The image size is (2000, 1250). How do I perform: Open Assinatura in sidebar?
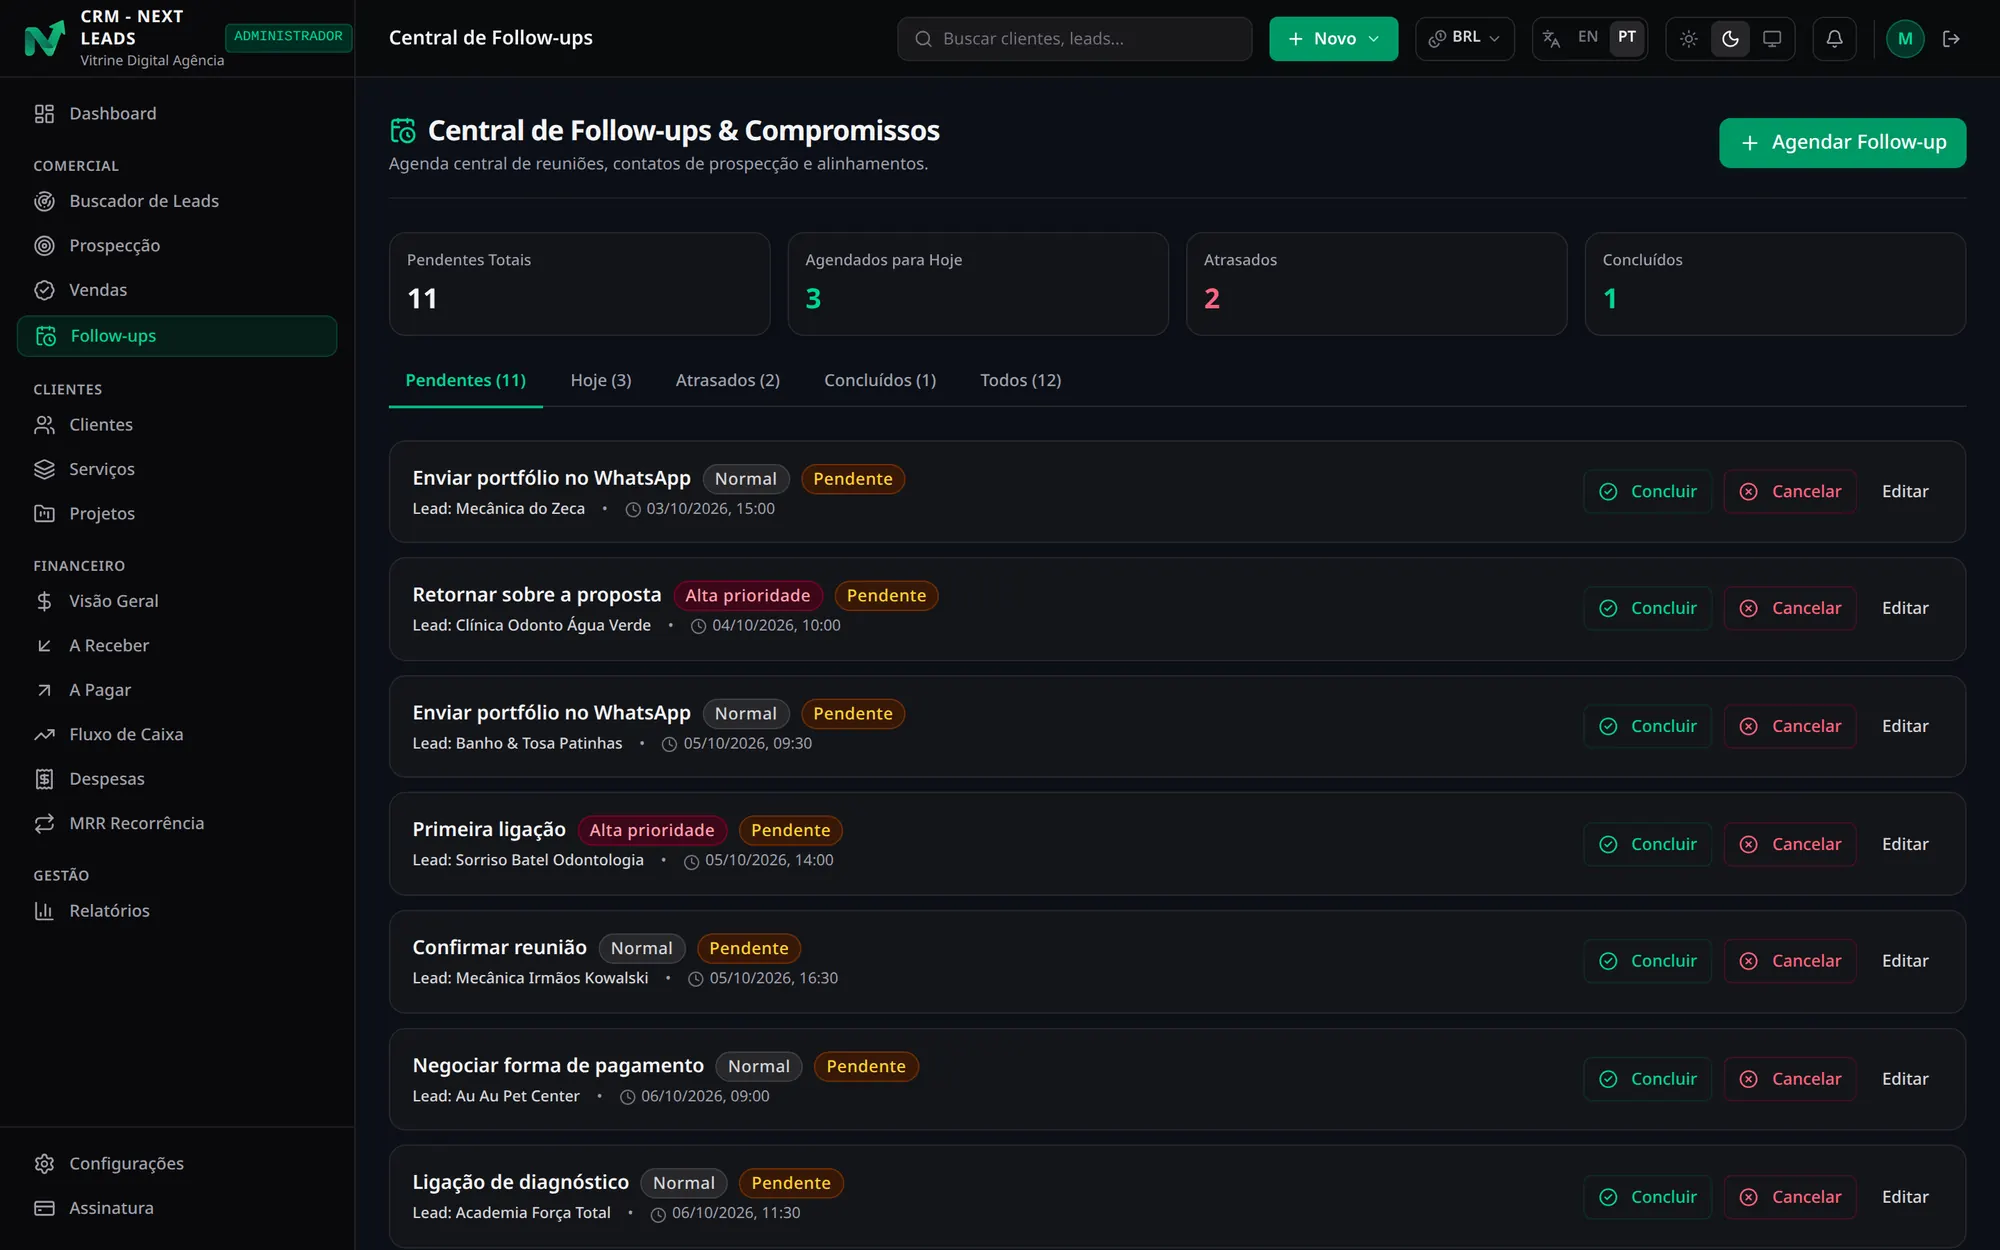[x=177, y=1208]
